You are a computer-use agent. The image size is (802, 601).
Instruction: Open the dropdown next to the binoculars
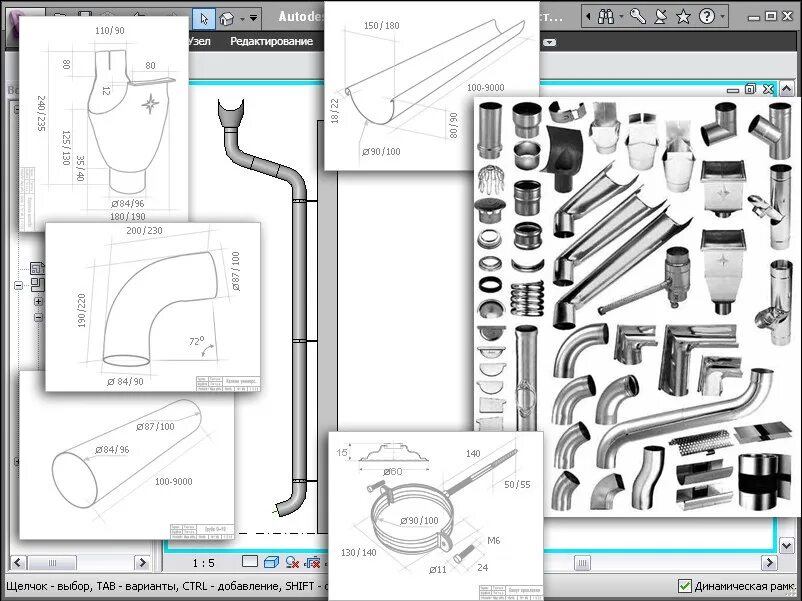621,17
